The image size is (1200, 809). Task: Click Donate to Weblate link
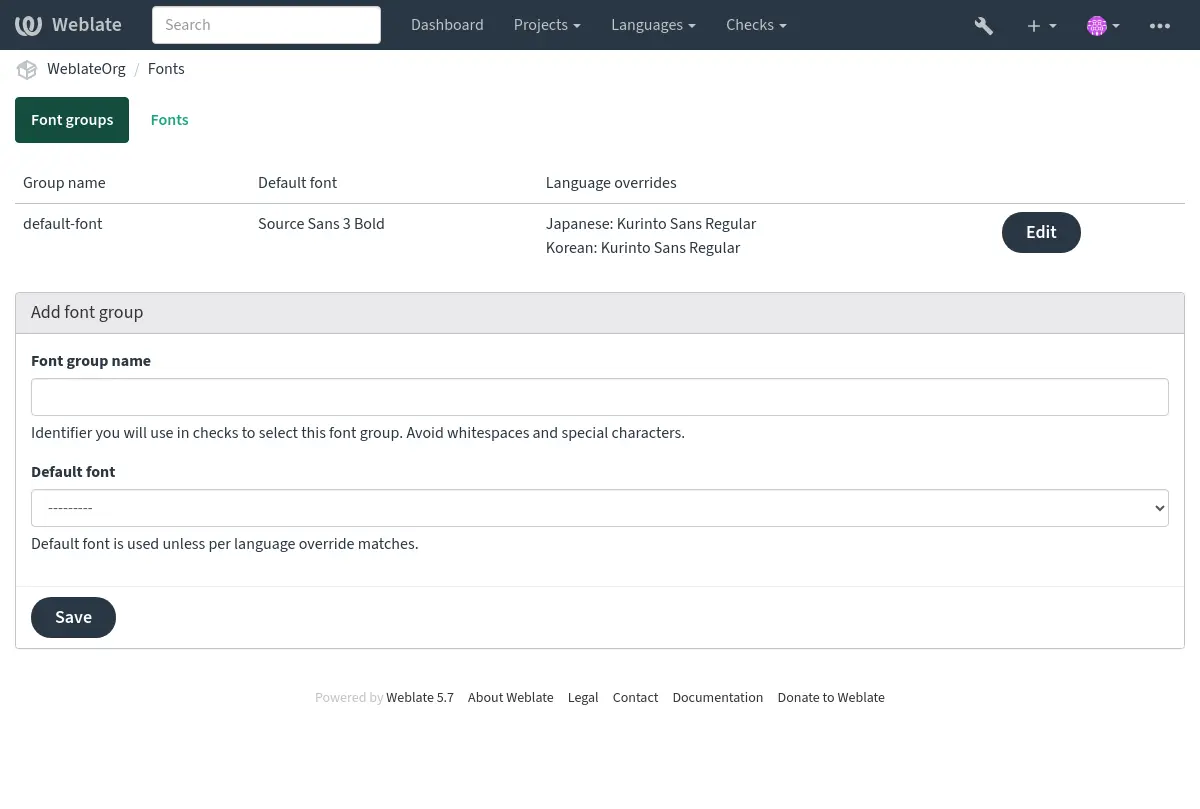831,698
